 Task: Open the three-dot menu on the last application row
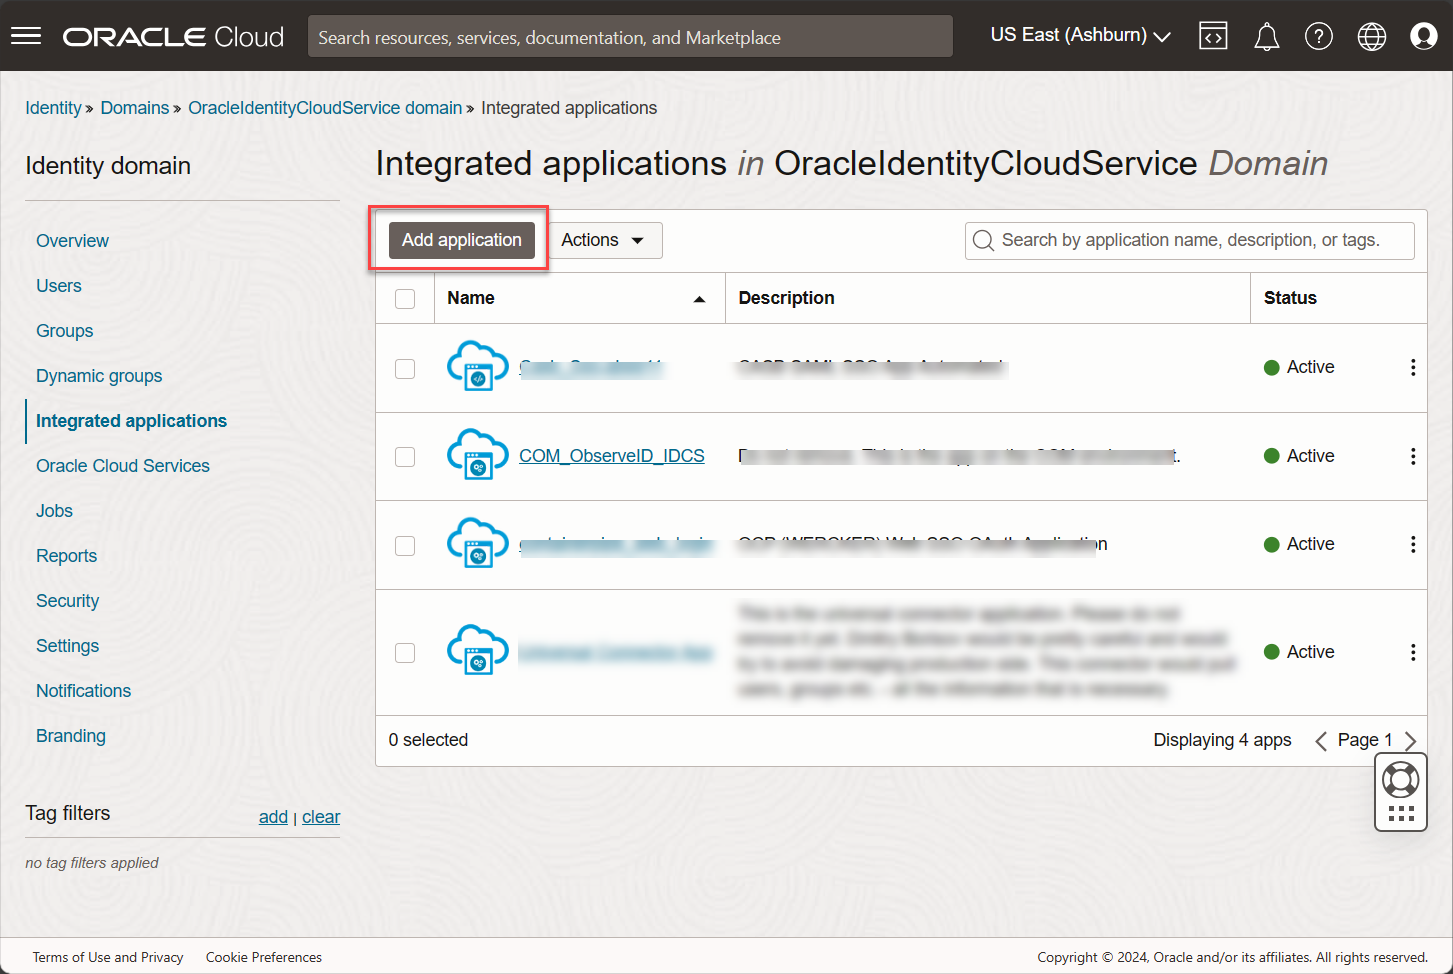point(1413,652)
